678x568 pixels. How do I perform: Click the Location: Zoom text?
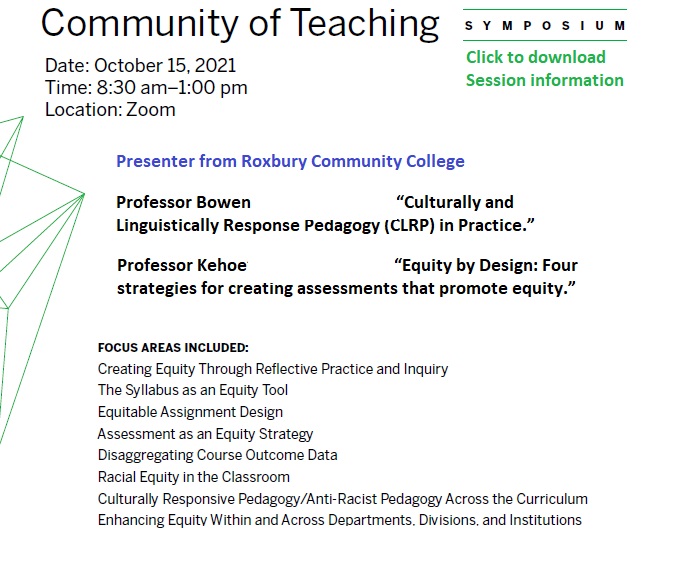point(110,110)
